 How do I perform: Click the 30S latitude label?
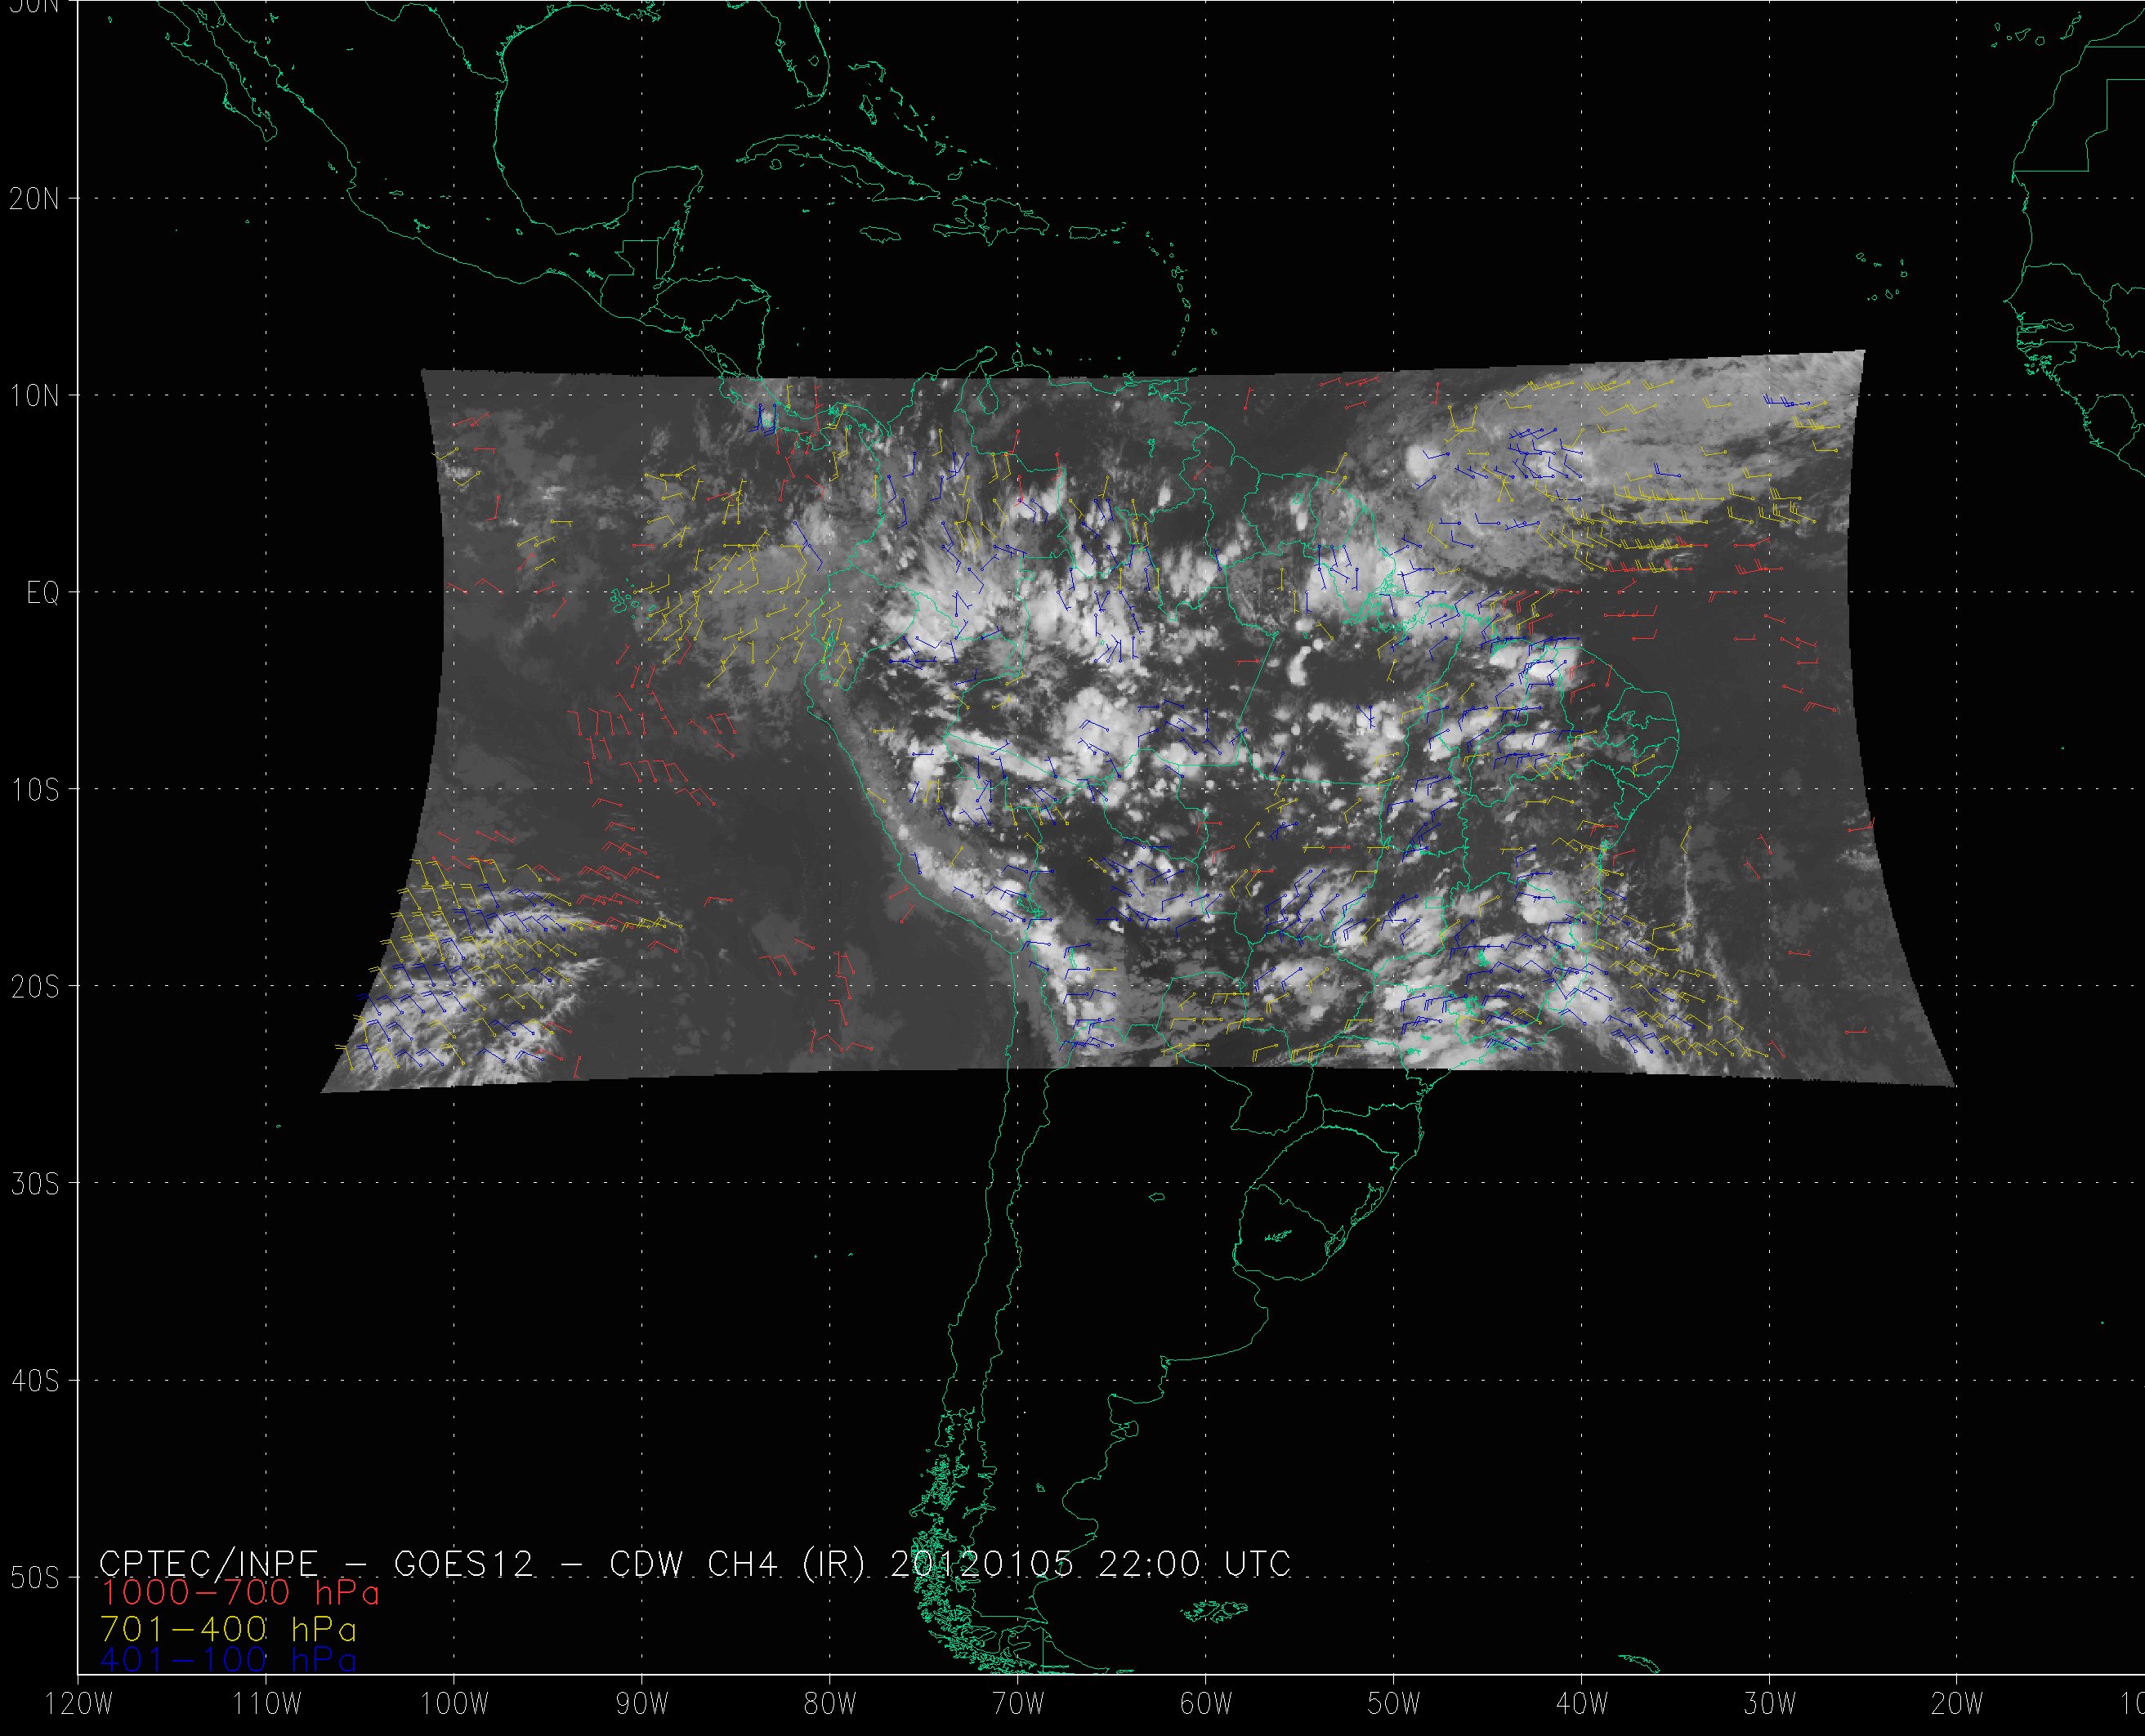34,1184
